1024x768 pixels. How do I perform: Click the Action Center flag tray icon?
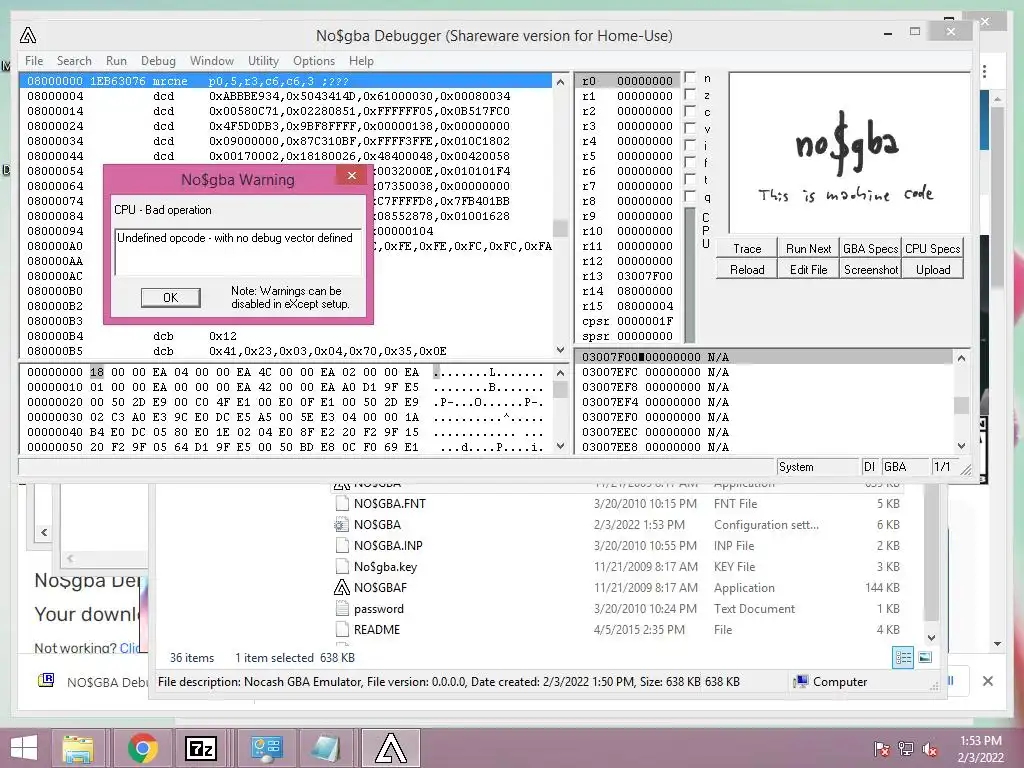click(x=882, y=749)
